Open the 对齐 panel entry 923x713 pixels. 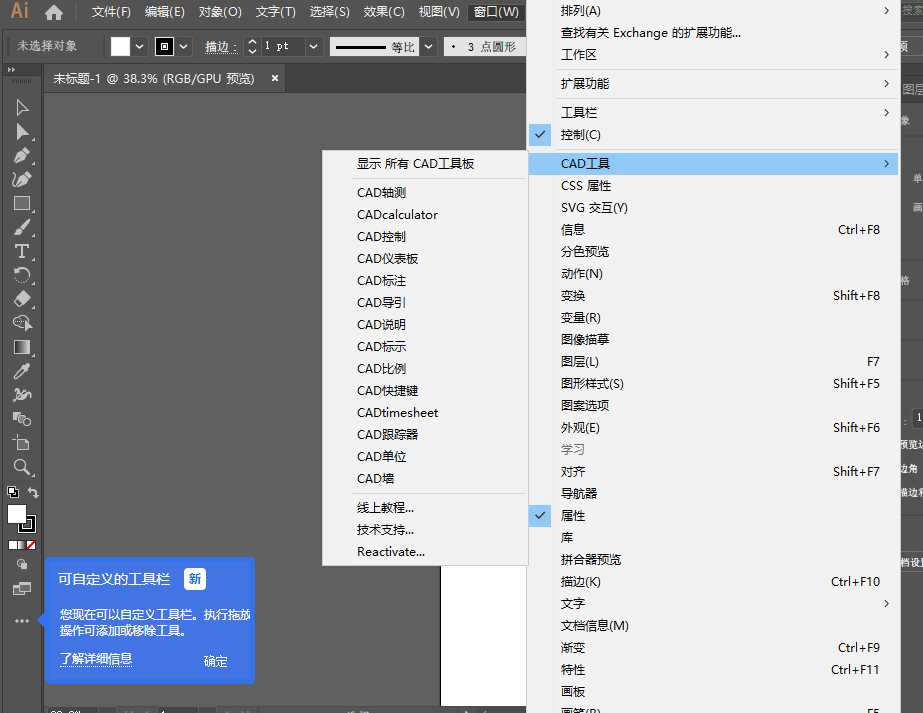(x=713, y=472)
